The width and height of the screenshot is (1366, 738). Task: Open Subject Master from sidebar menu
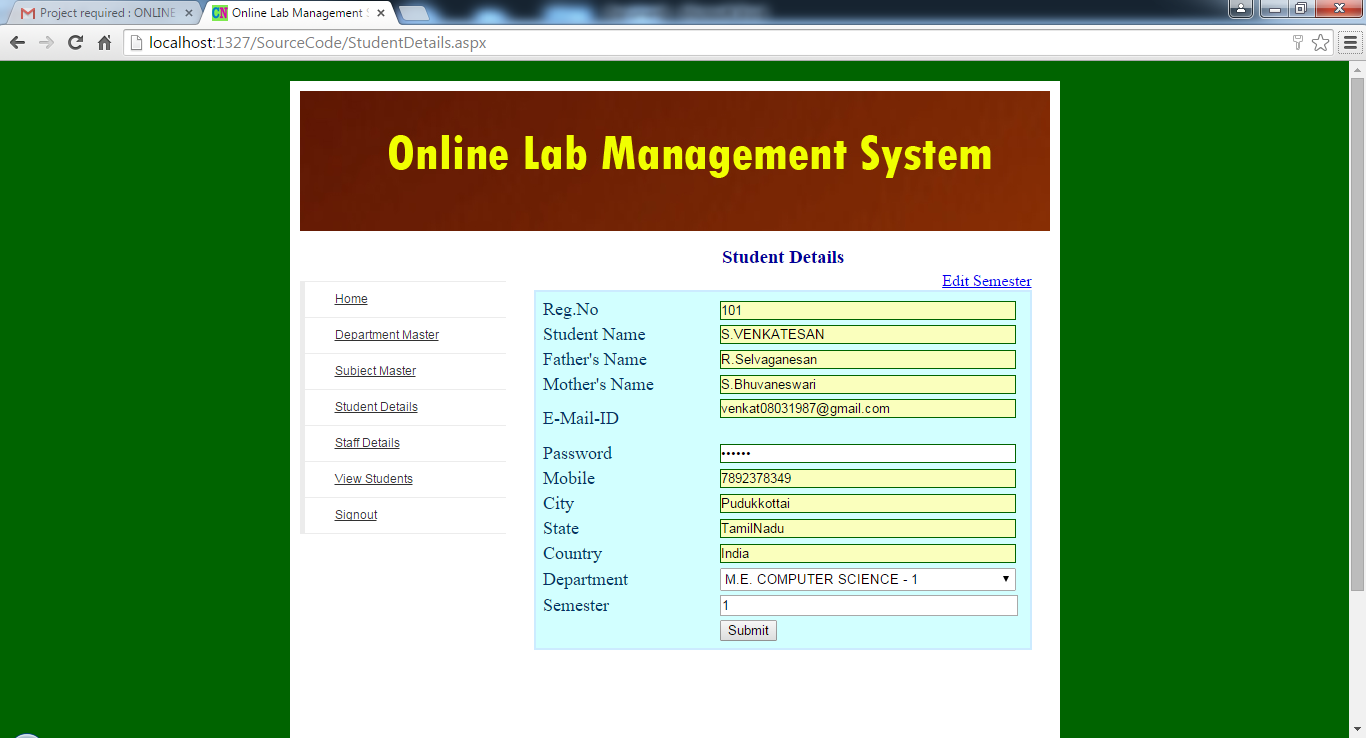coord(375,371)
